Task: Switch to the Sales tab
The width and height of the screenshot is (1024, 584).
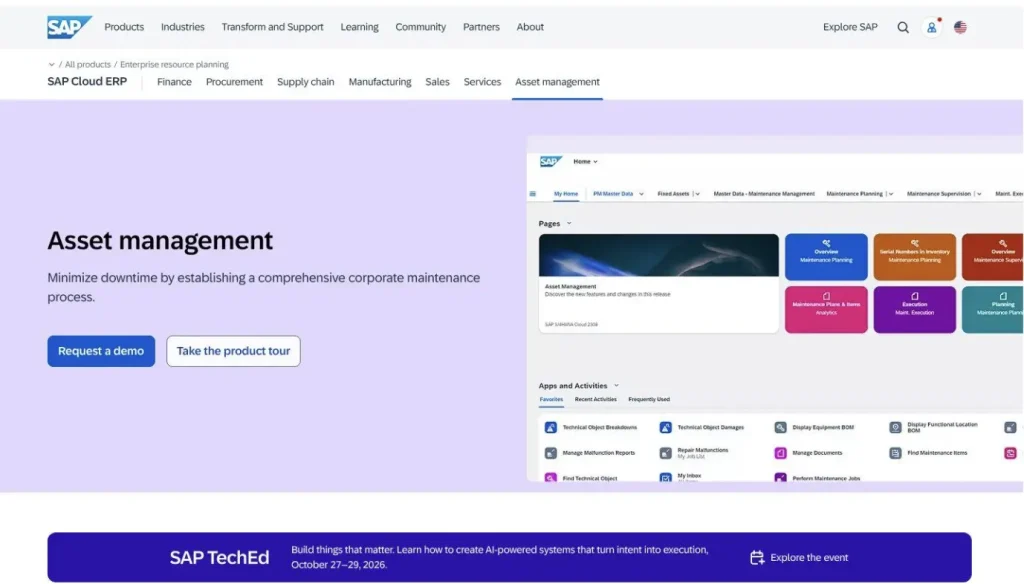Action: click(438, 82)
